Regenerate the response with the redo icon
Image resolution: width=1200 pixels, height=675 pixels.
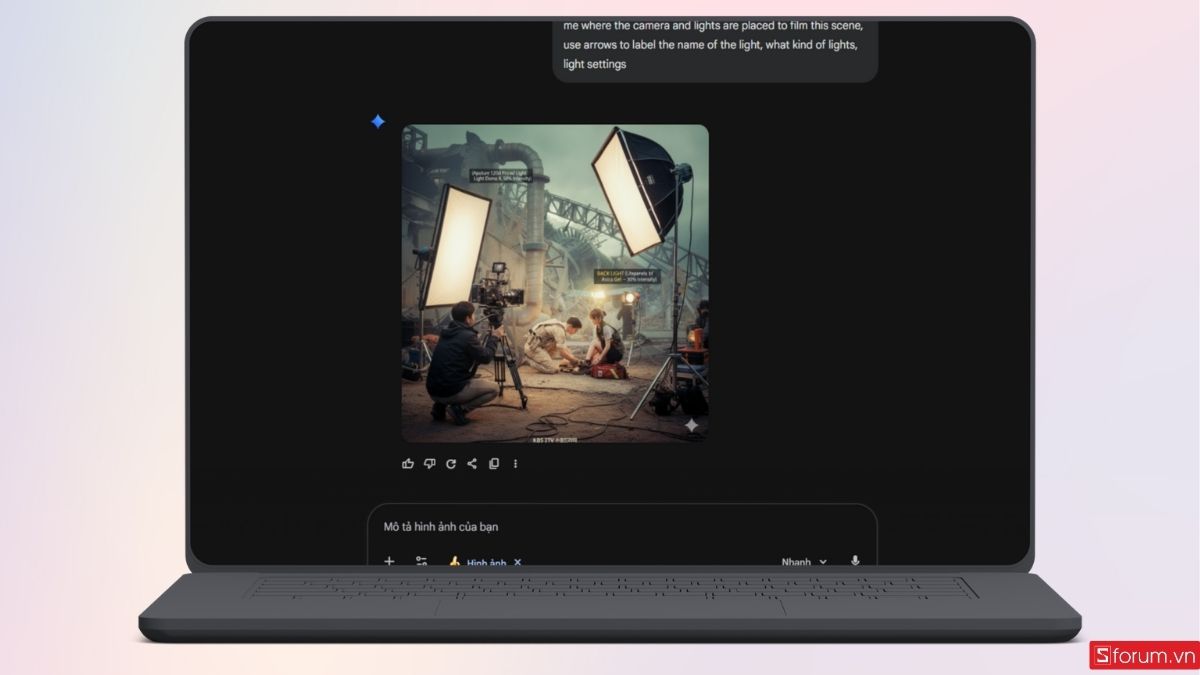[x=451, y=464]
